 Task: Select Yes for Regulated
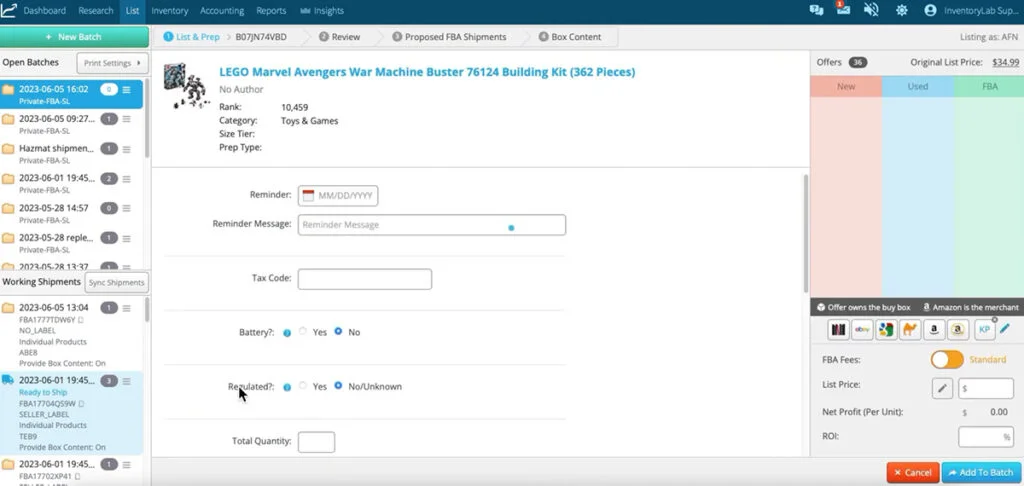(x=304, y=386)
